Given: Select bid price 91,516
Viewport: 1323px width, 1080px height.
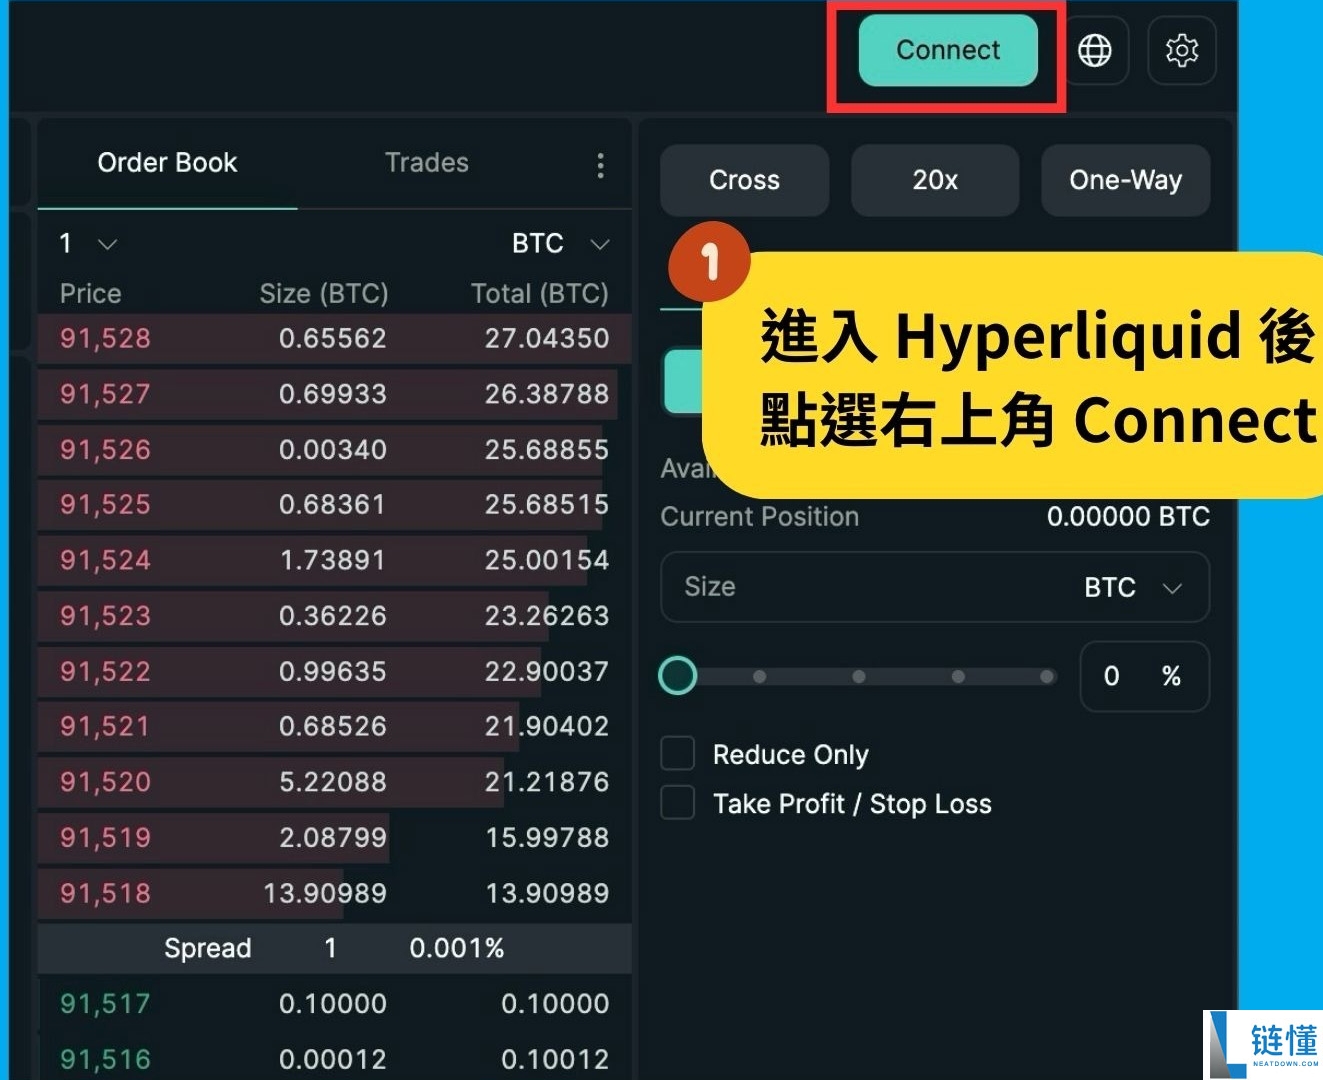Looking at the screenshot, I should click(105, 1059).
